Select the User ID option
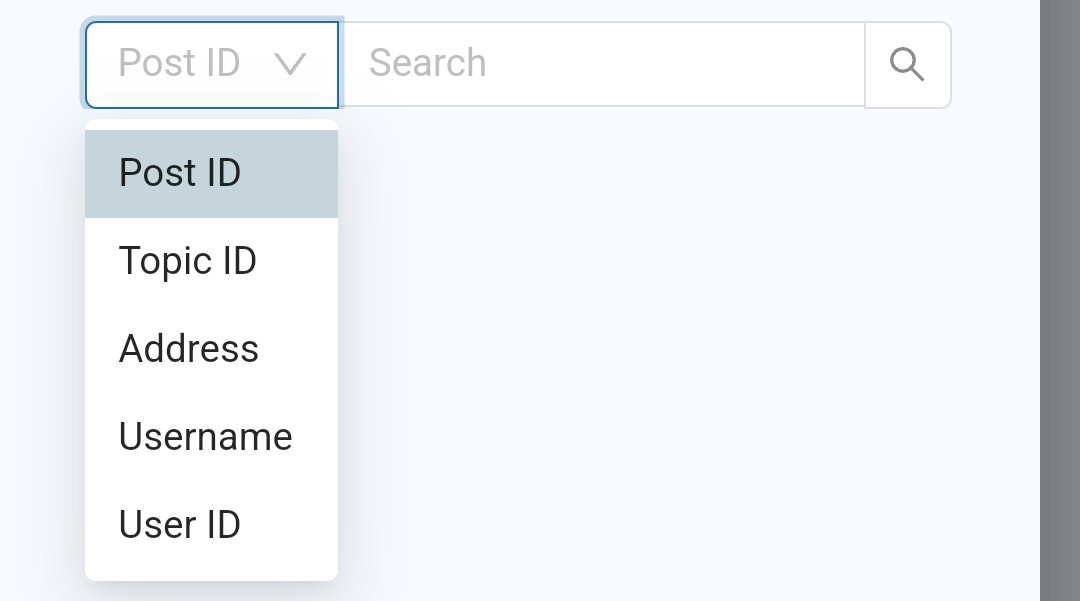The image size is (1080, 601). (x=211, y=525)
